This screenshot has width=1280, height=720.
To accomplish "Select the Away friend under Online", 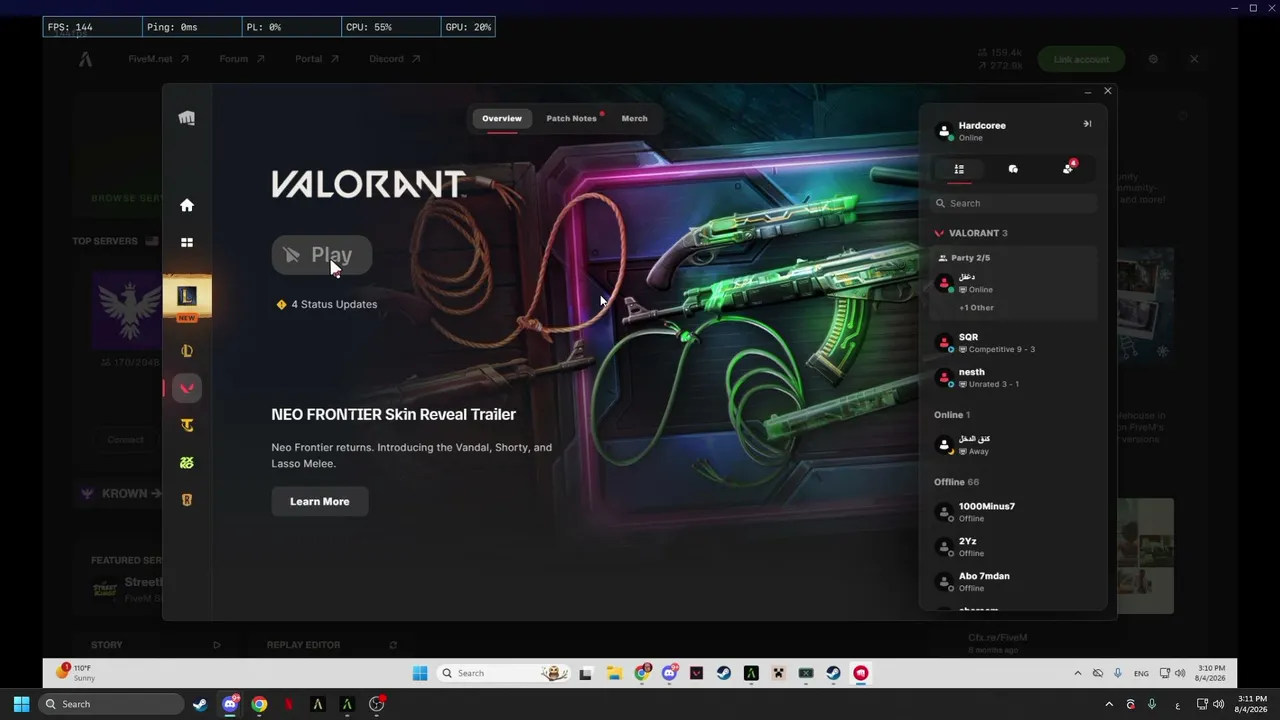I will coord(1013,445).
